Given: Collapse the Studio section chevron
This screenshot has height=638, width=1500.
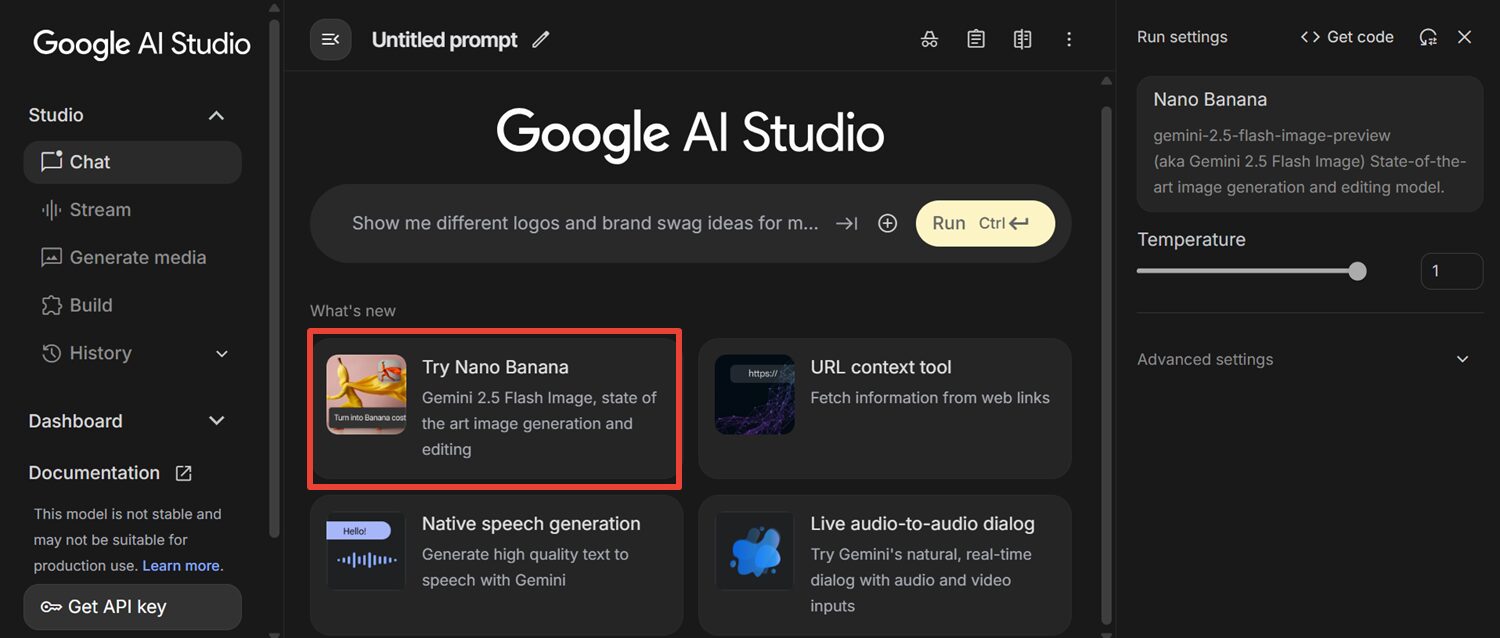Looking at the screenshot, I should [x=216, y=115].
